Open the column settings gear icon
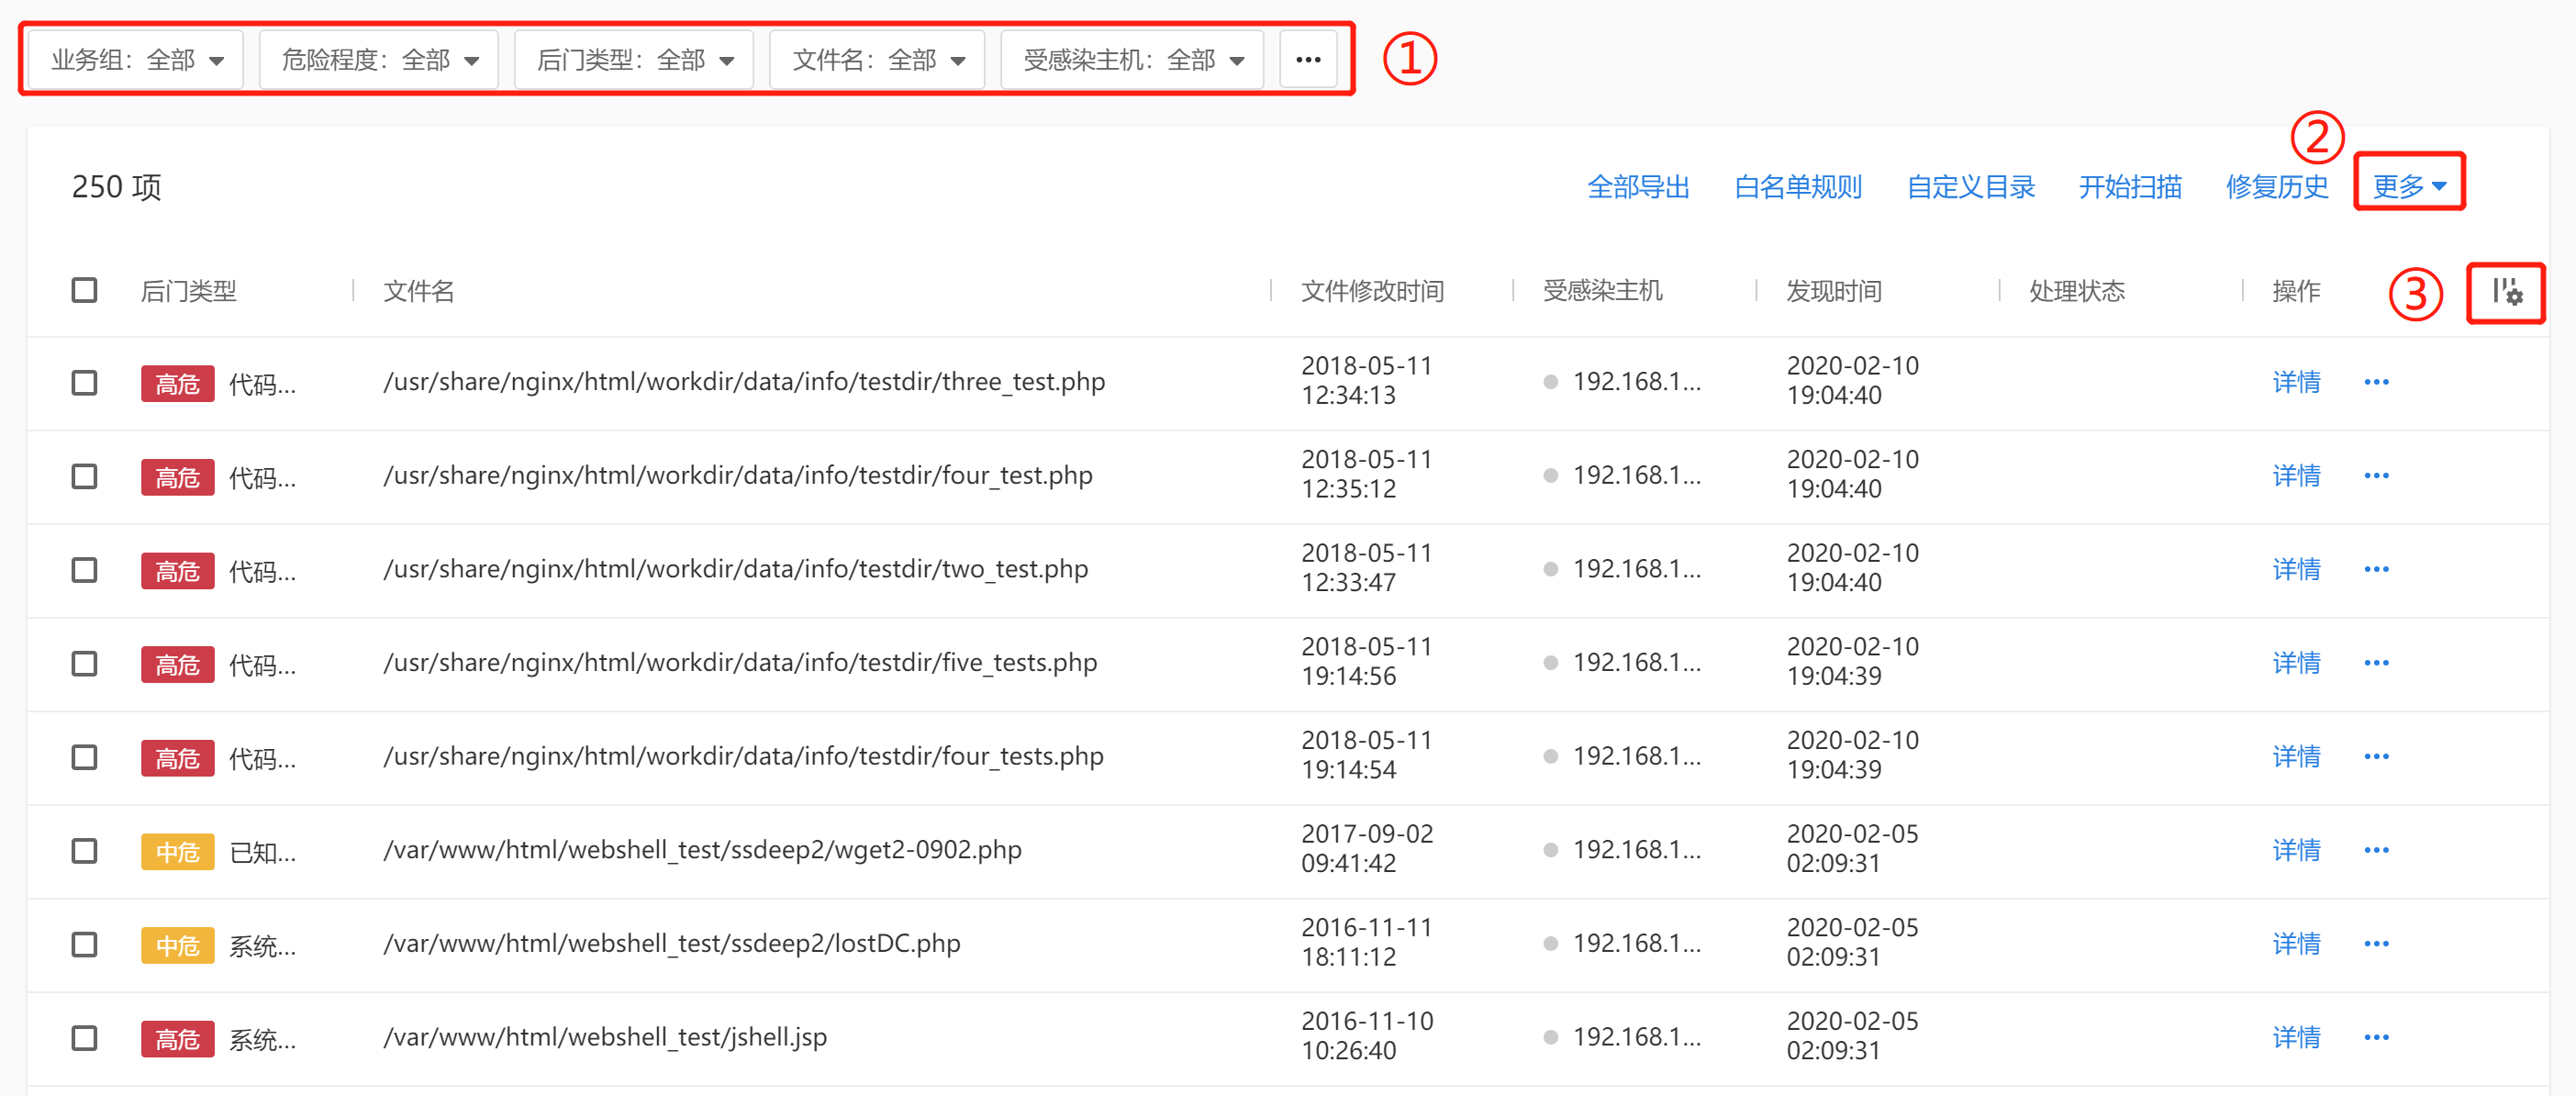The width and height of the screenshot is (2576, 1096). (2506, 292)
